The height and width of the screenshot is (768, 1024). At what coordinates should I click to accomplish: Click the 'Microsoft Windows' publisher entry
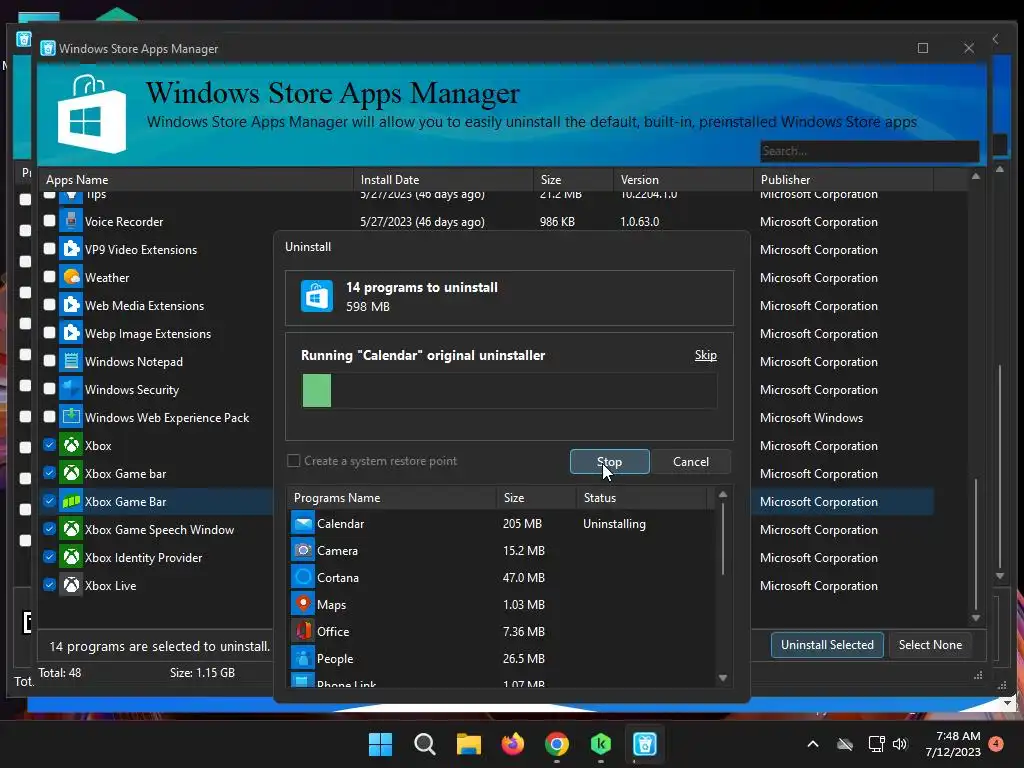click(811, 418)
